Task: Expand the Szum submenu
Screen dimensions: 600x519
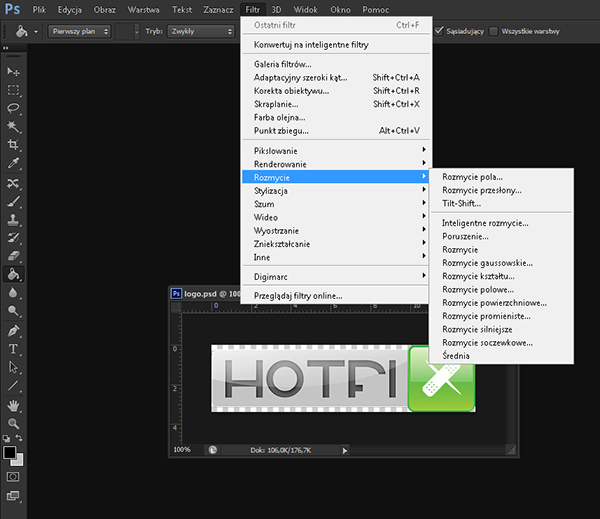Action: 337,204
